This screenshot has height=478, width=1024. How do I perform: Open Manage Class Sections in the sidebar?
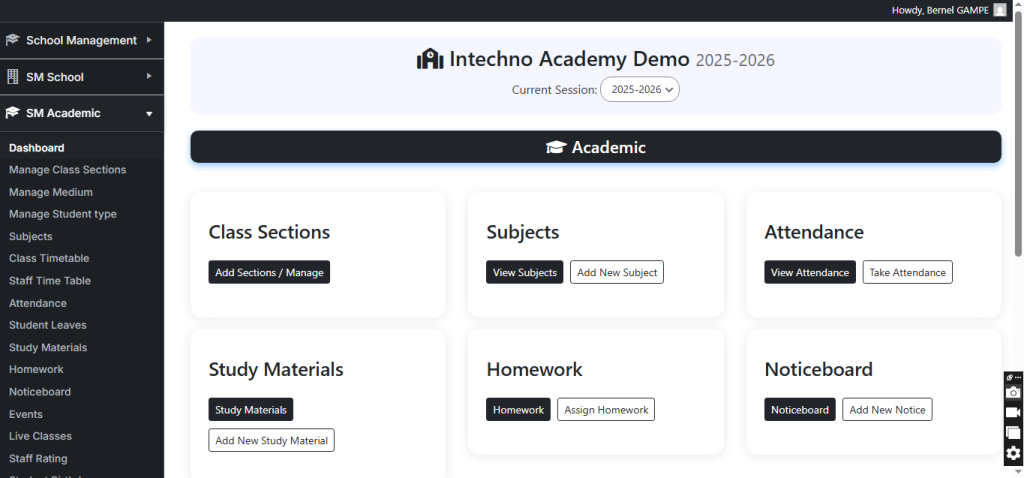coord(68,170)
